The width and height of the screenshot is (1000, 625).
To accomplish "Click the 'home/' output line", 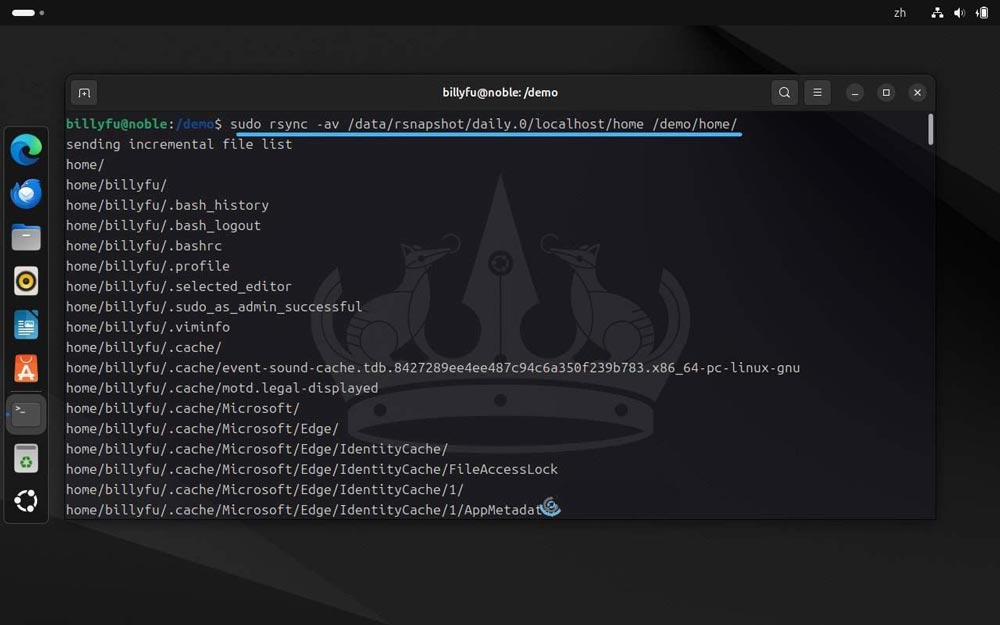I will tap(85, 165).
